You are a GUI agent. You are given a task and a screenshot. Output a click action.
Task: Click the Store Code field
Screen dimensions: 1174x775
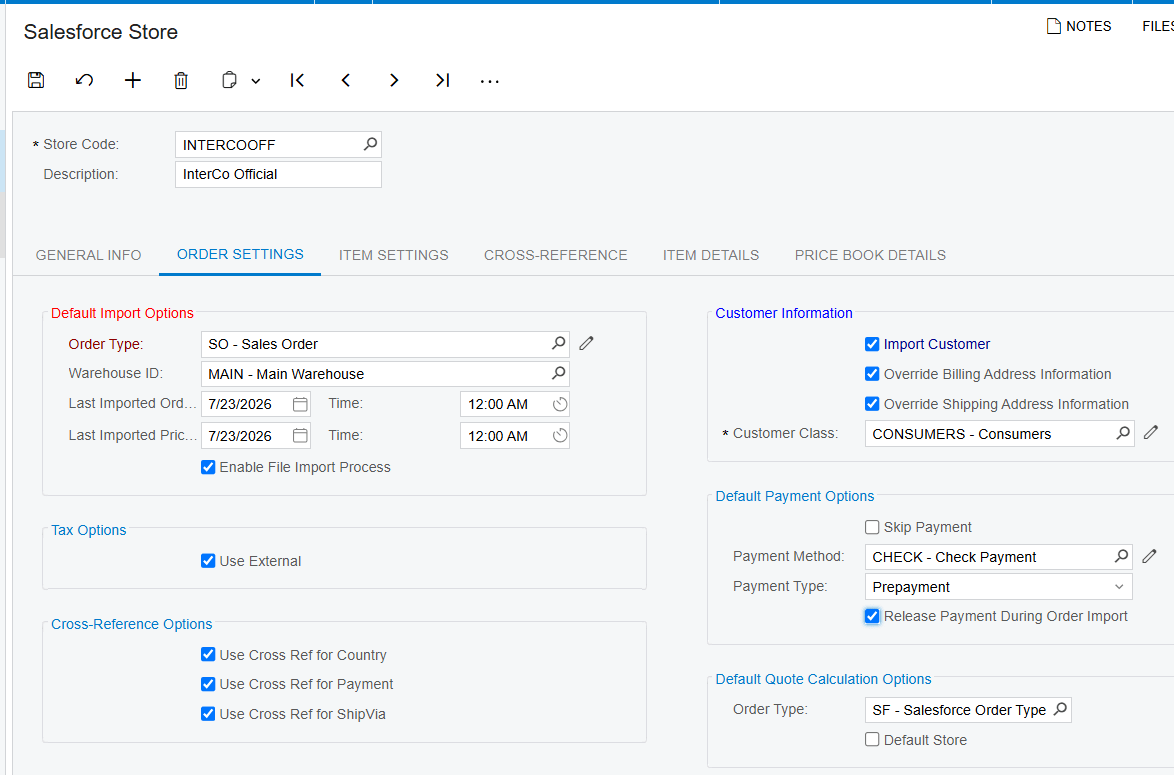pyautogui.click(x=278, y=145)
